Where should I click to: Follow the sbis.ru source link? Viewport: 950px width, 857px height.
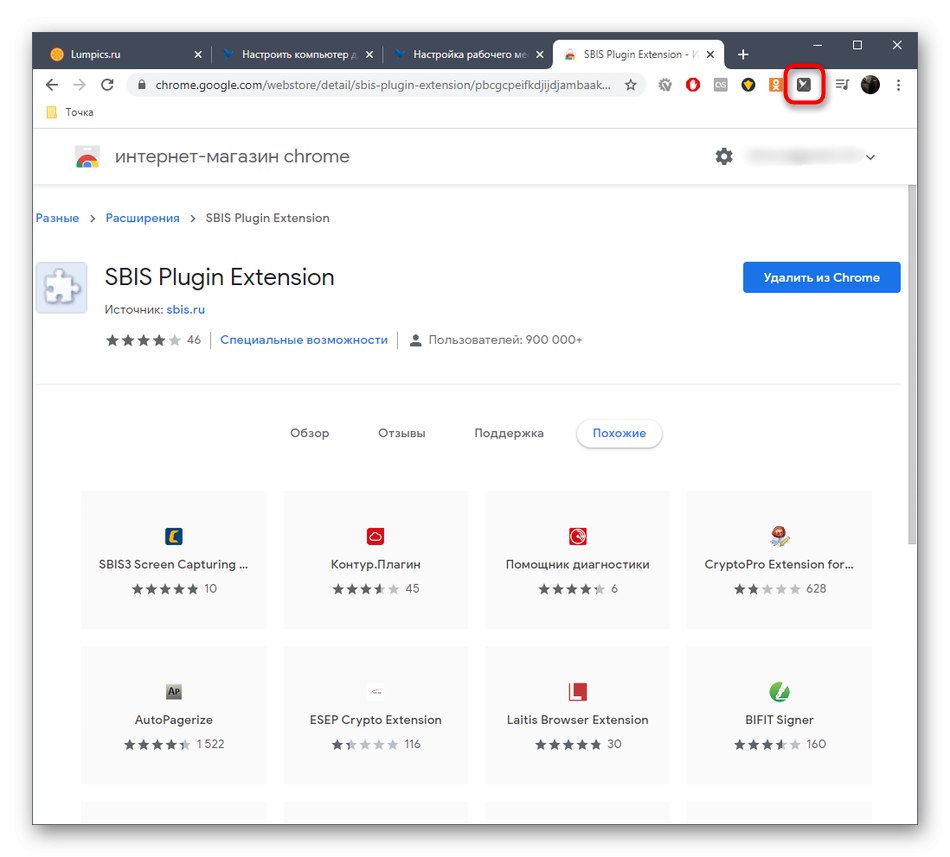[x=185, y=309]
